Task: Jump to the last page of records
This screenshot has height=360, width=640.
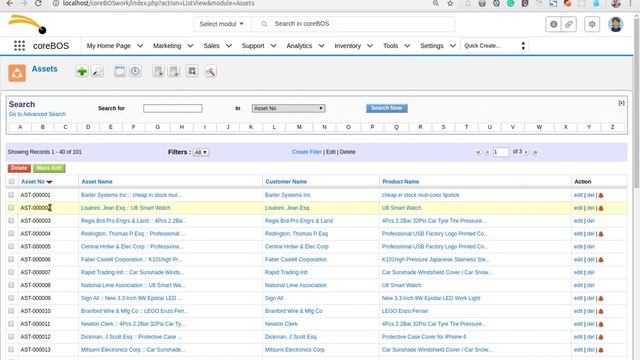Action: [x=535, y=152]
